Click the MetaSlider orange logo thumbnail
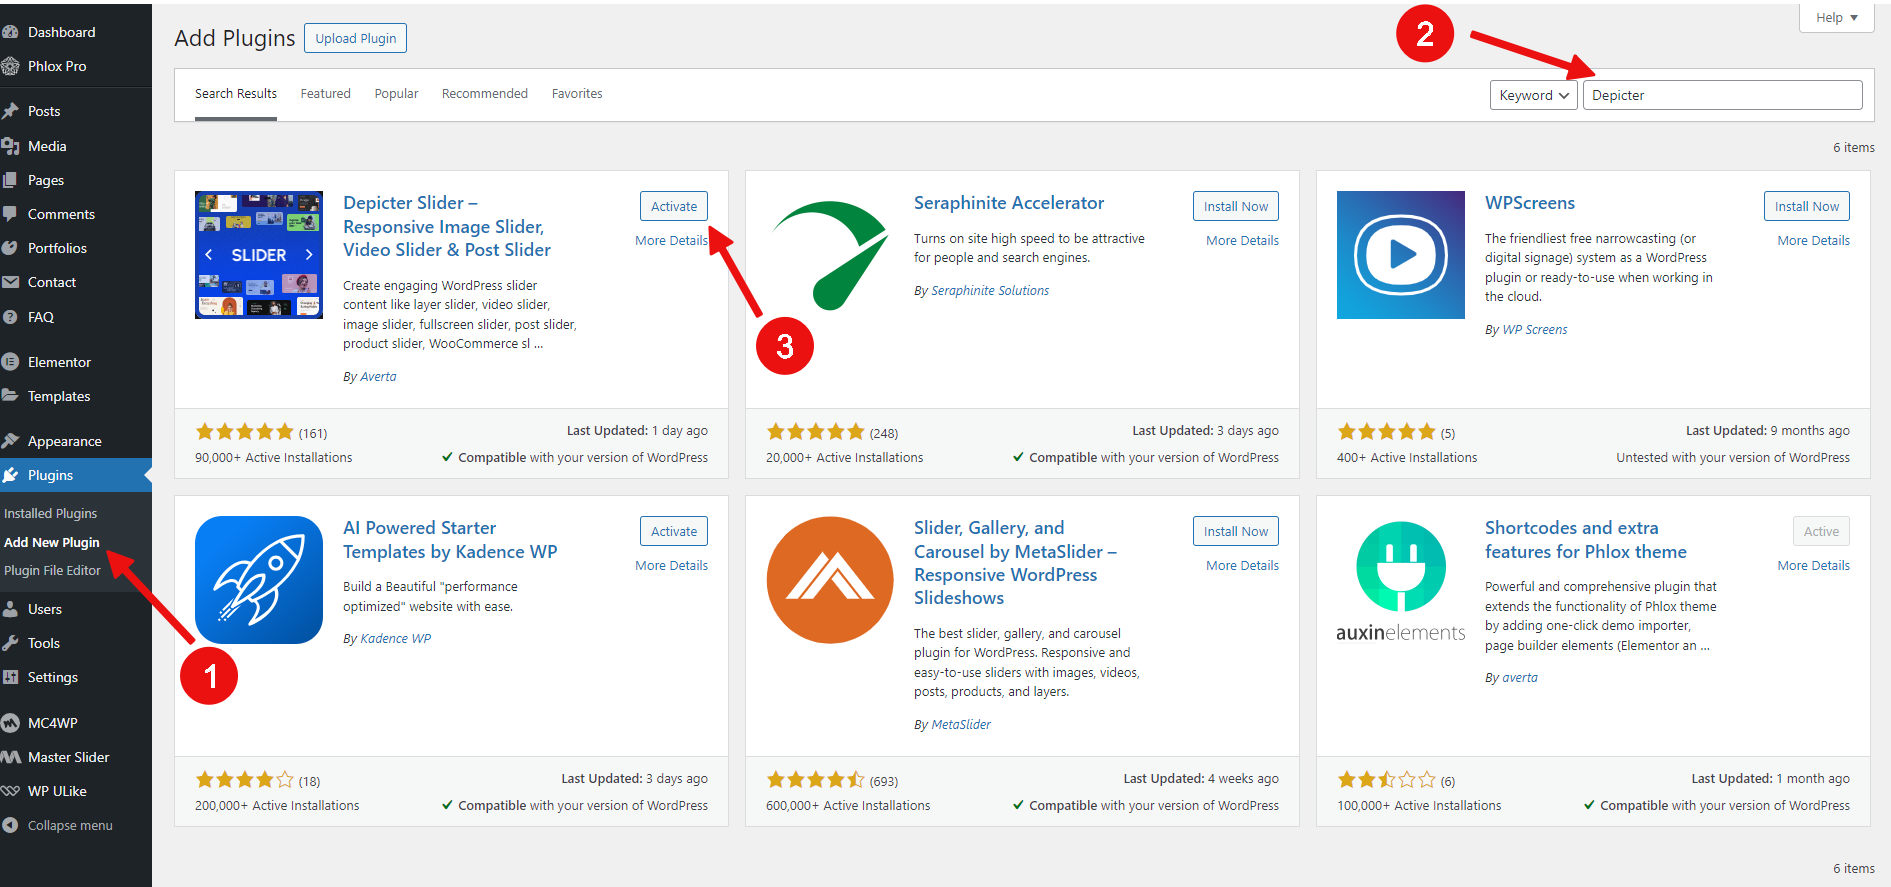This screenshot has height=887, width=1891. click(830, 580)
